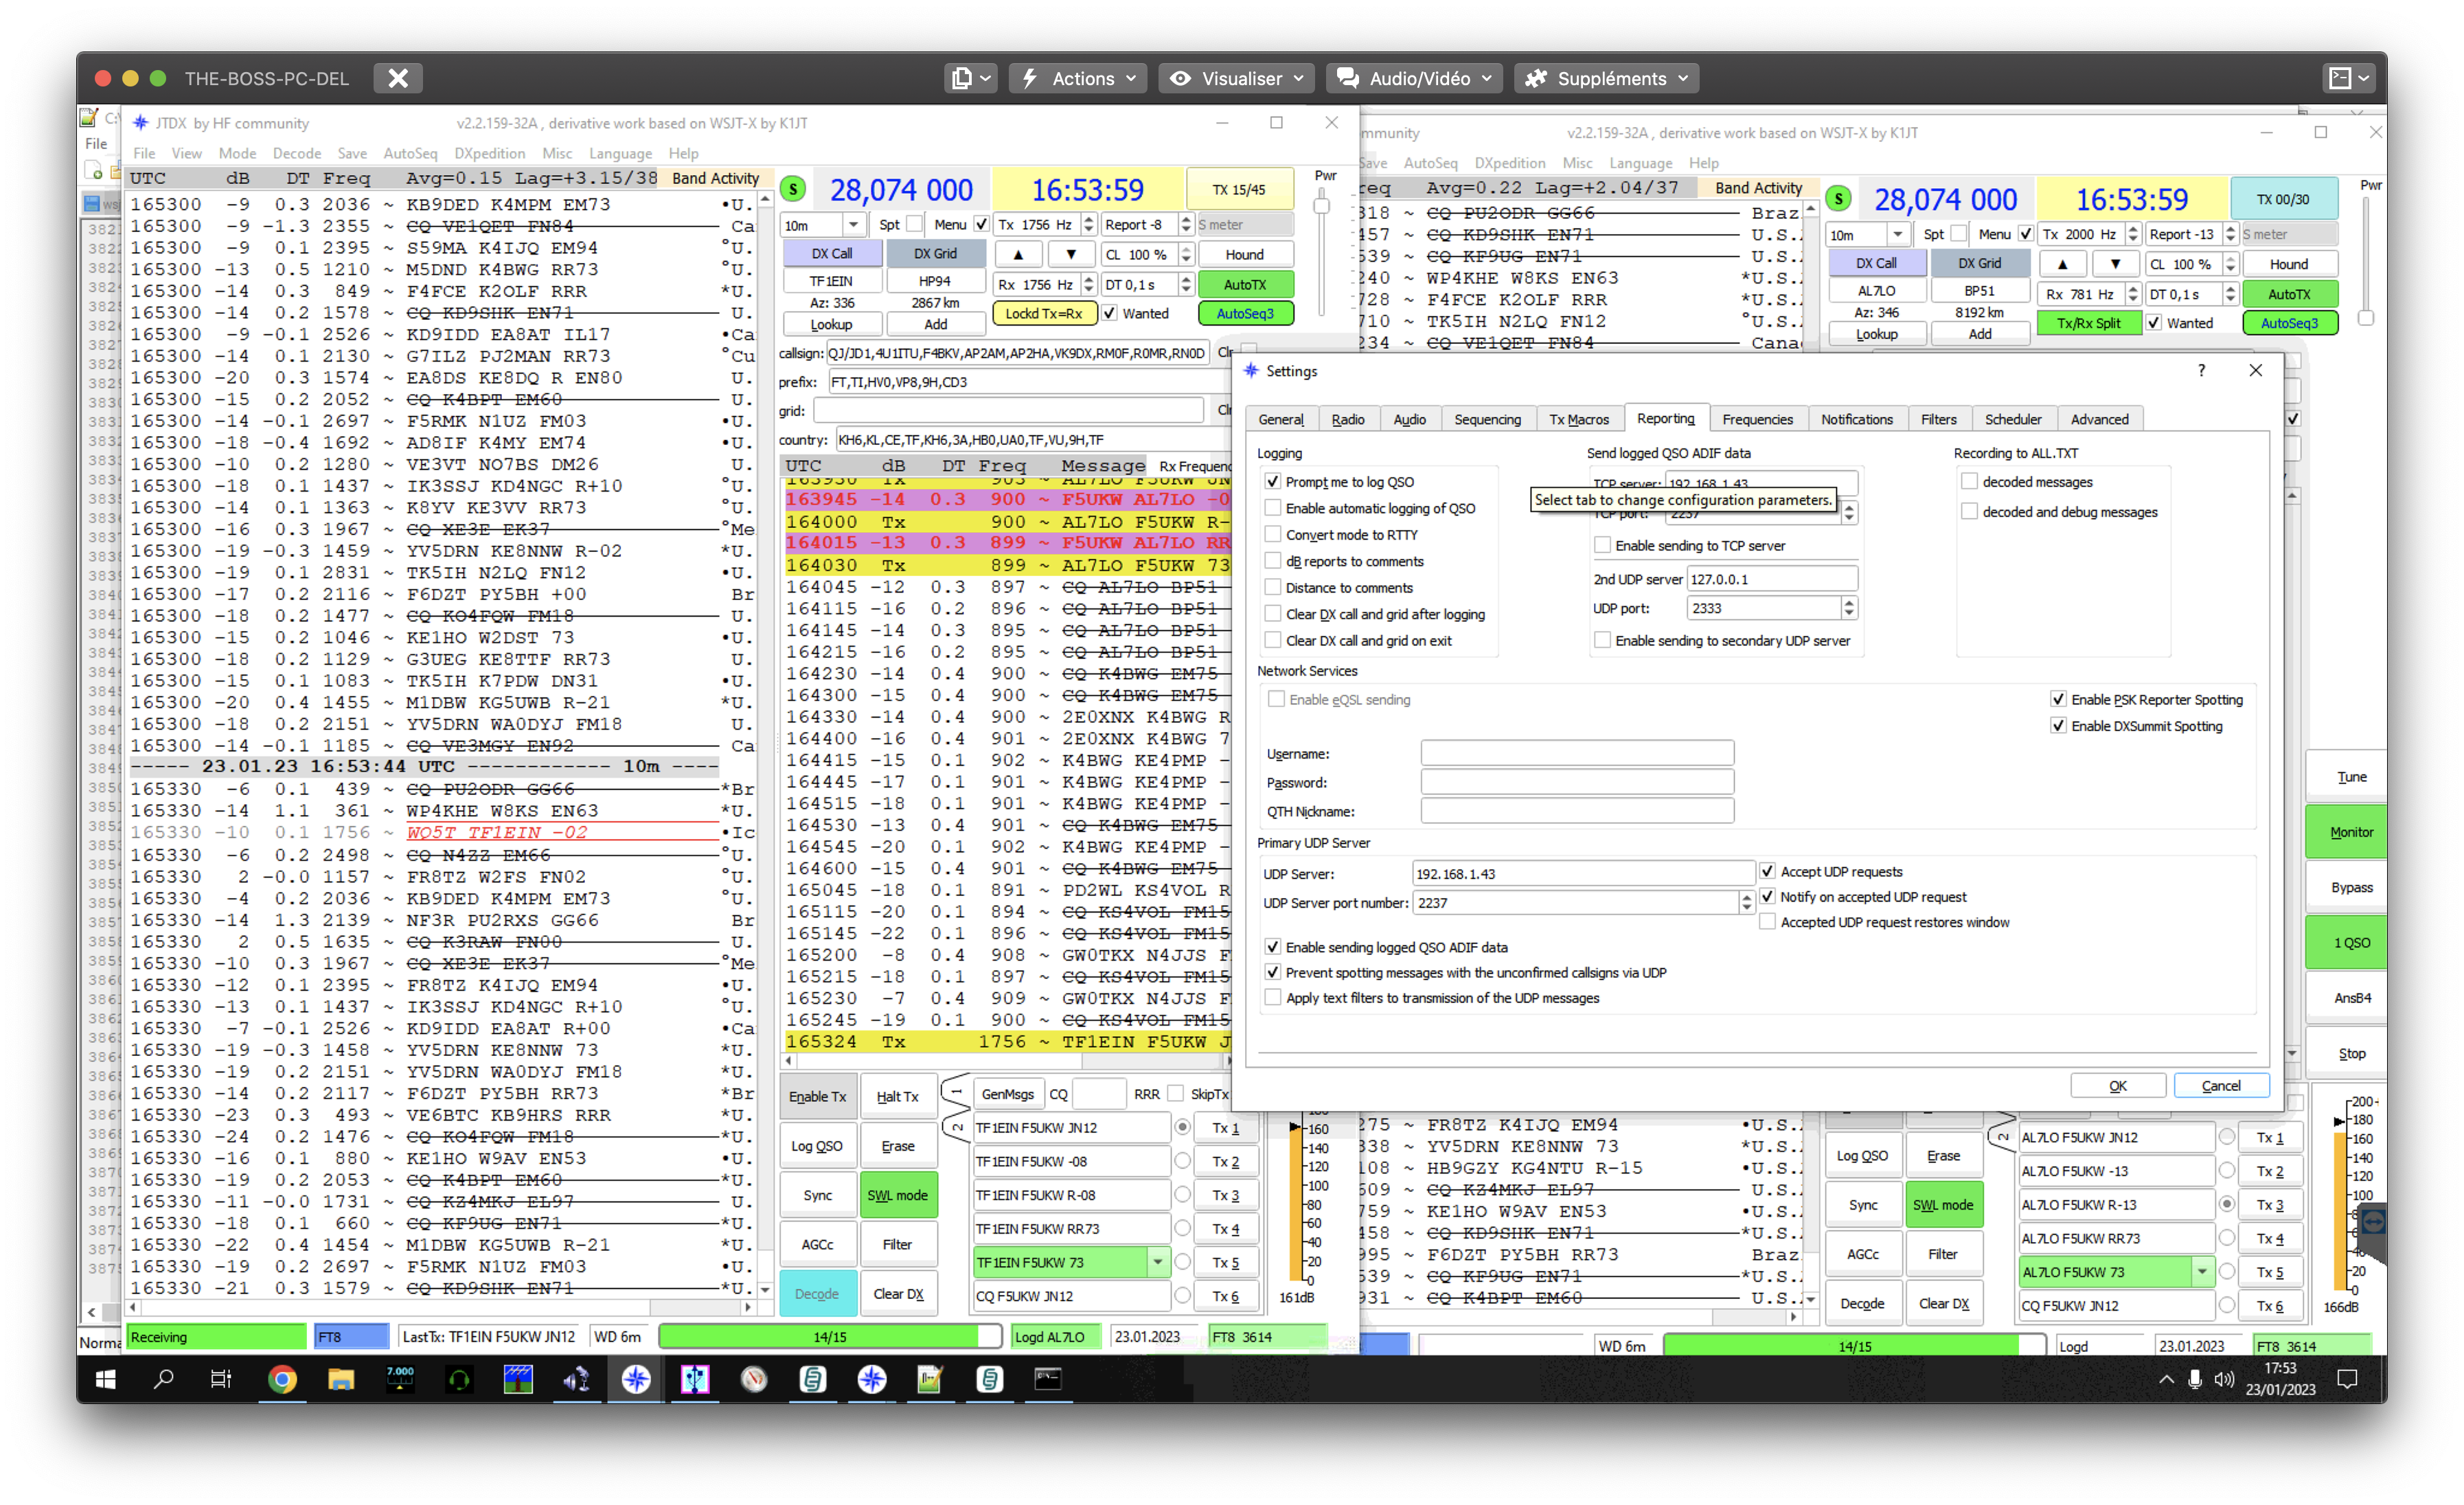Open File Explorer from the taskbar
The height and width of the screenshot is (1505, 2464).
[x=341, y=1380]
